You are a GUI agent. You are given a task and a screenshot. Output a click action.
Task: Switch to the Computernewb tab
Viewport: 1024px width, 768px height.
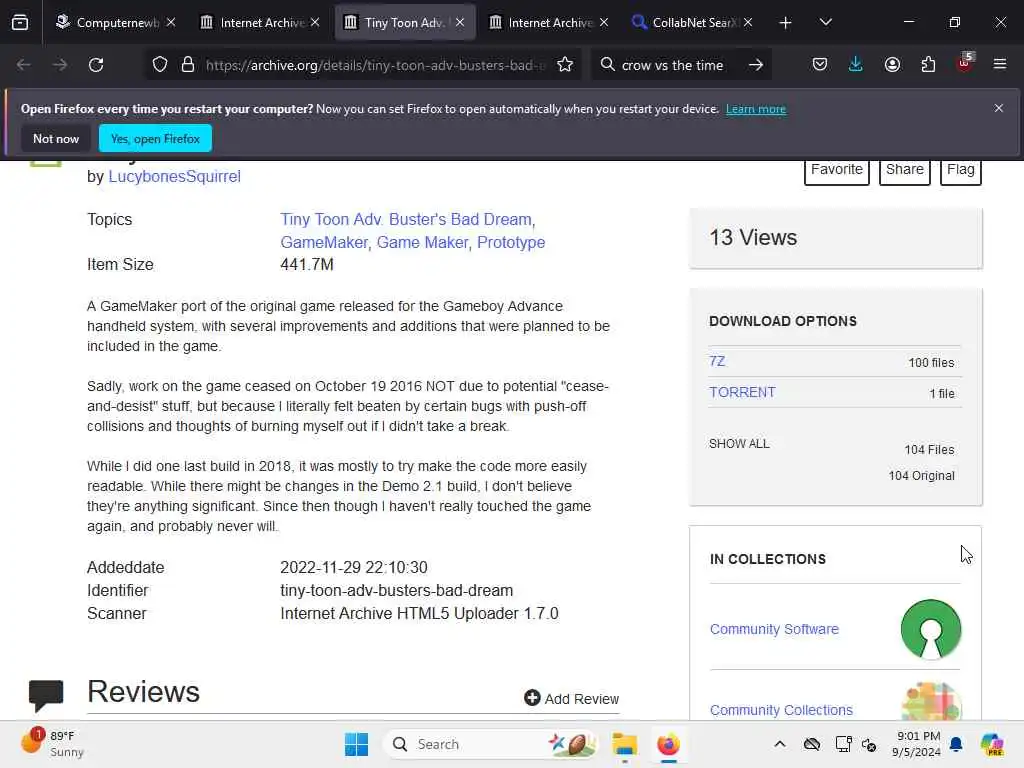[x=116, y=22]
